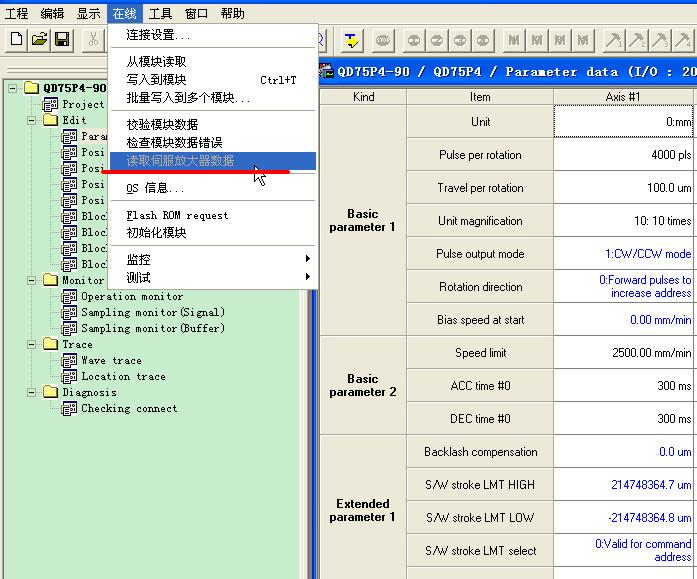Image resolution: width=697 pixels, height=579 pixels.
Task: Click the New file toolbar icon
Action: pyautogui.click(x=16, y=40)
